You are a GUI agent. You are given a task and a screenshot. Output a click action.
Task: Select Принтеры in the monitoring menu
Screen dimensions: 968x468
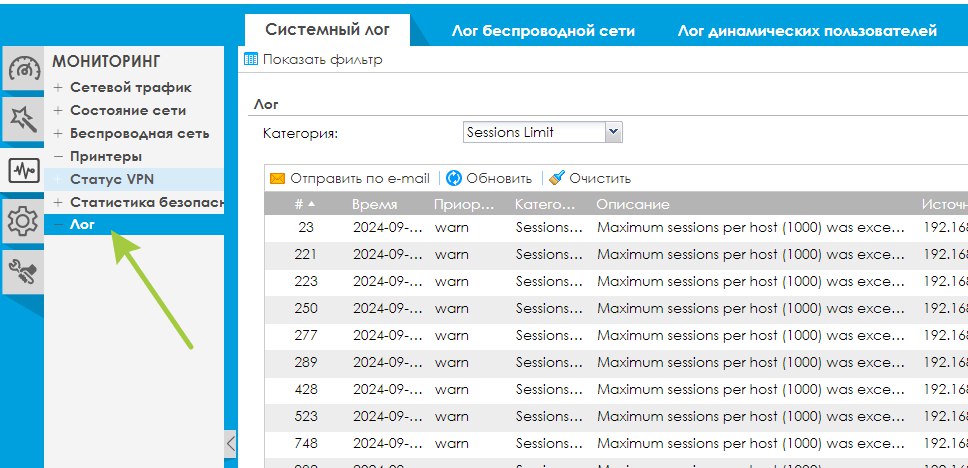(106, 156)
